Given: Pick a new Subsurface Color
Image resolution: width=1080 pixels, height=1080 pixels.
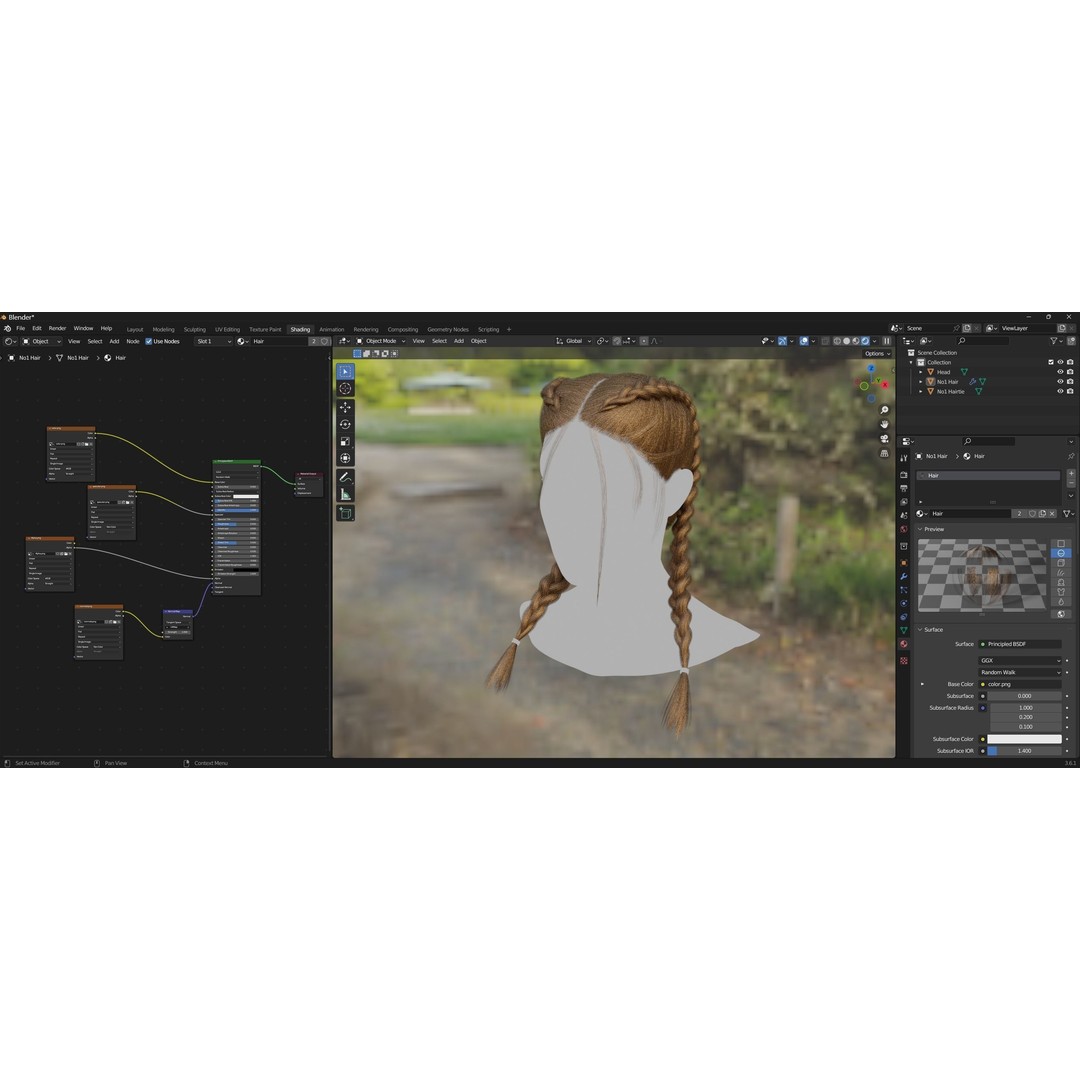Looking at the screenshot, I should [1024, 739].
